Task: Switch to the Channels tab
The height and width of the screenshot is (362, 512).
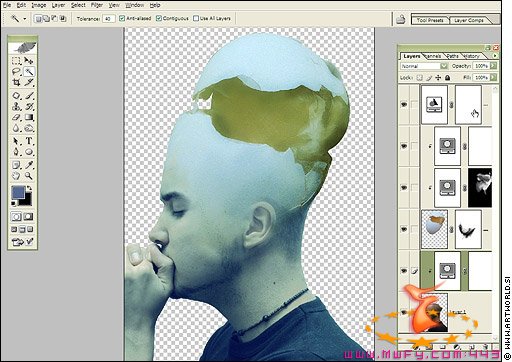Action: pos(433,56)
